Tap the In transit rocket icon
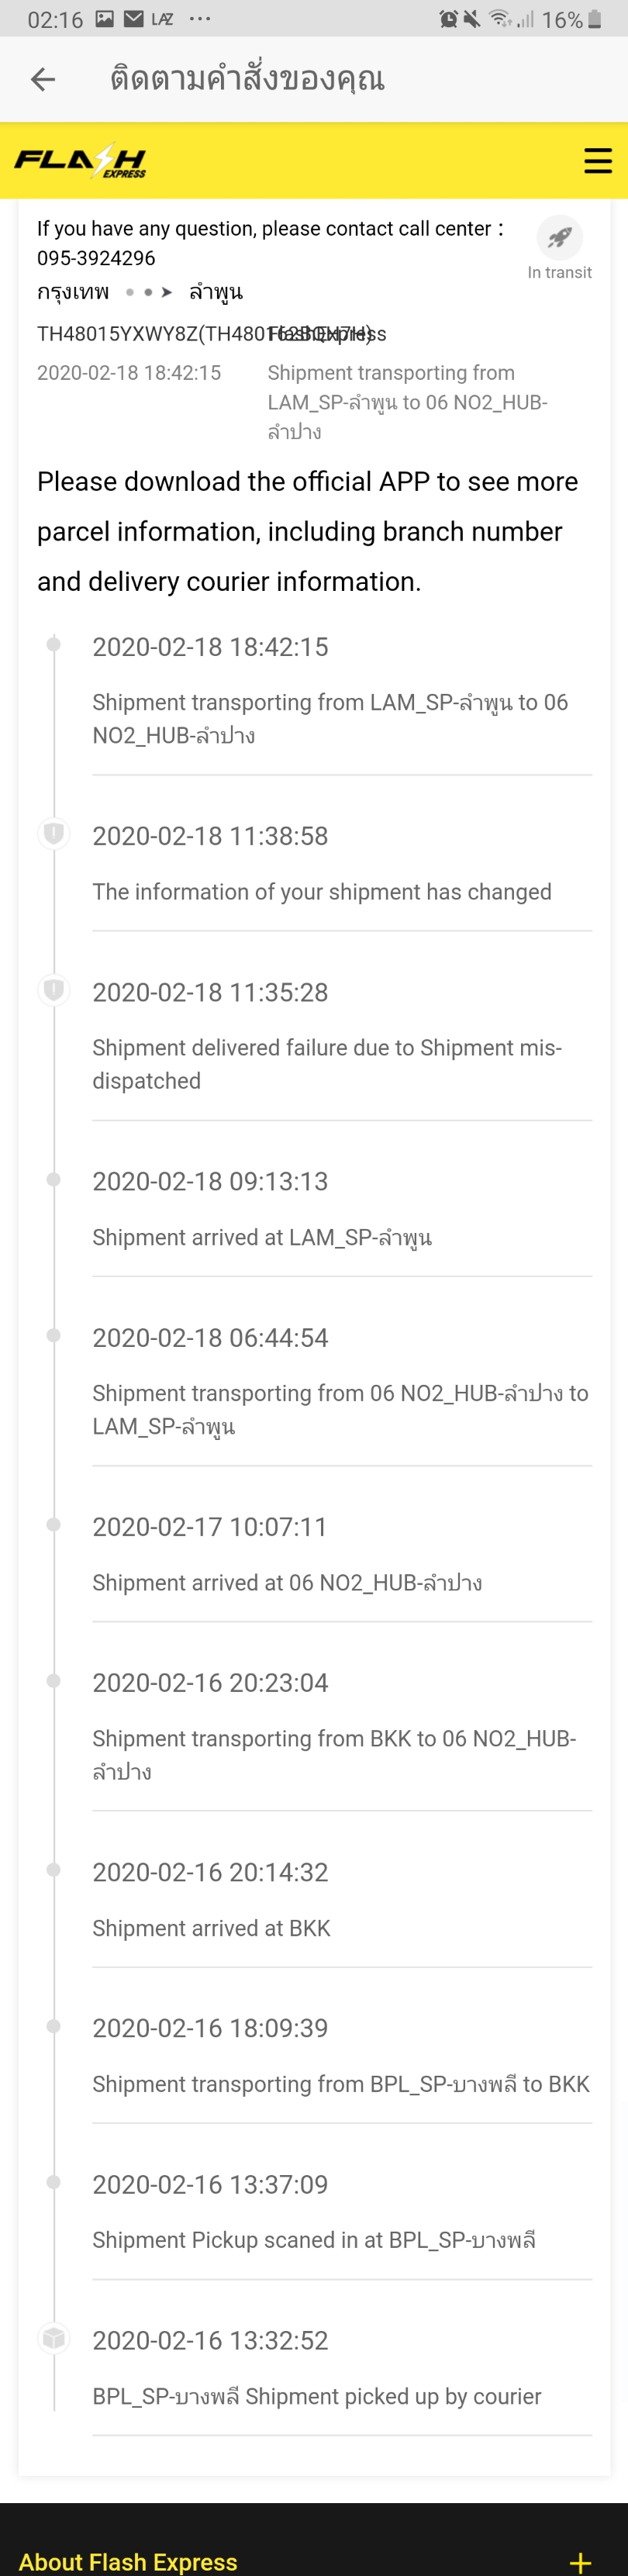 click(559, 237)
